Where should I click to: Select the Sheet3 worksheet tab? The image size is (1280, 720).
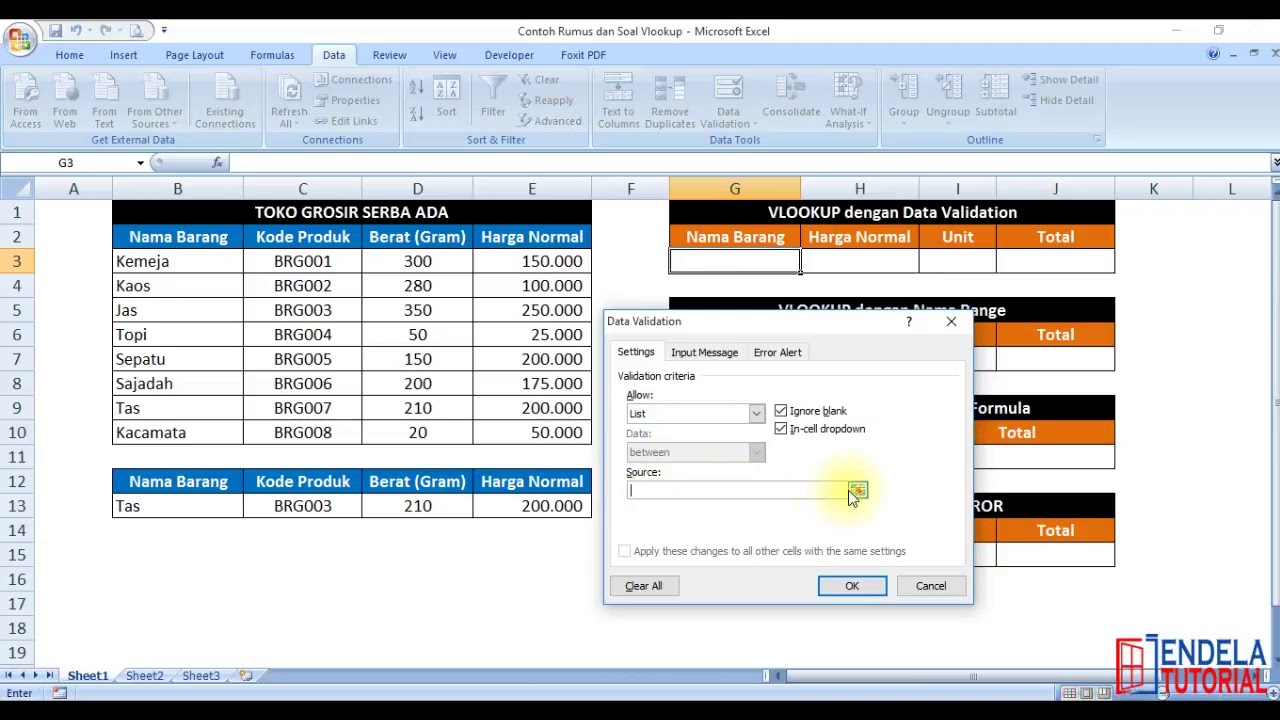pyautogui.click(x=201, y=676)
